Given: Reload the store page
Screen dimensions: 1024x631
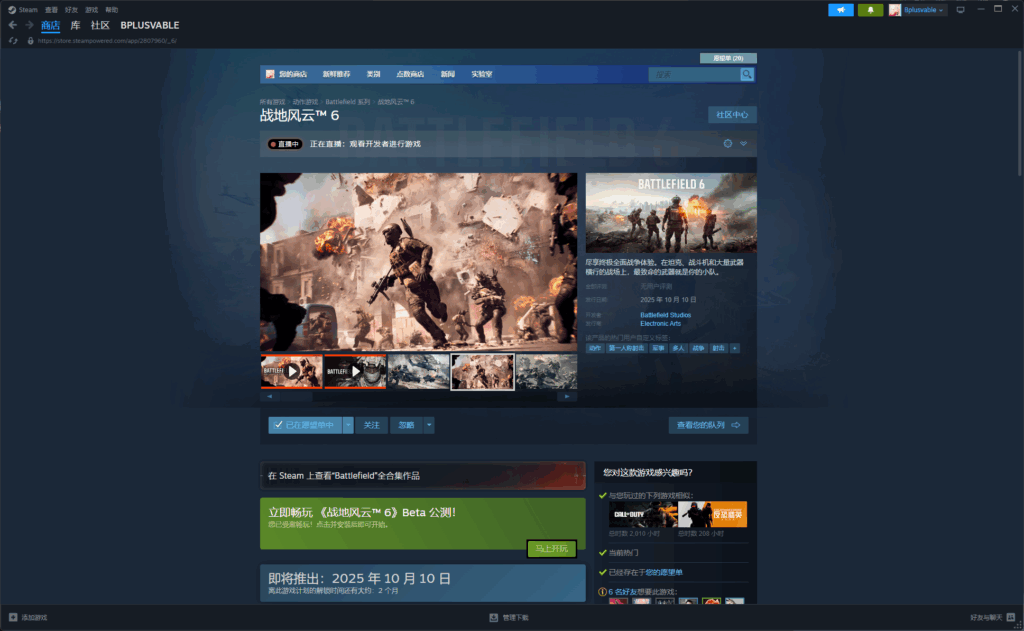Looking at the screenshot, I should pyautogui.click(x=13, y=40).
